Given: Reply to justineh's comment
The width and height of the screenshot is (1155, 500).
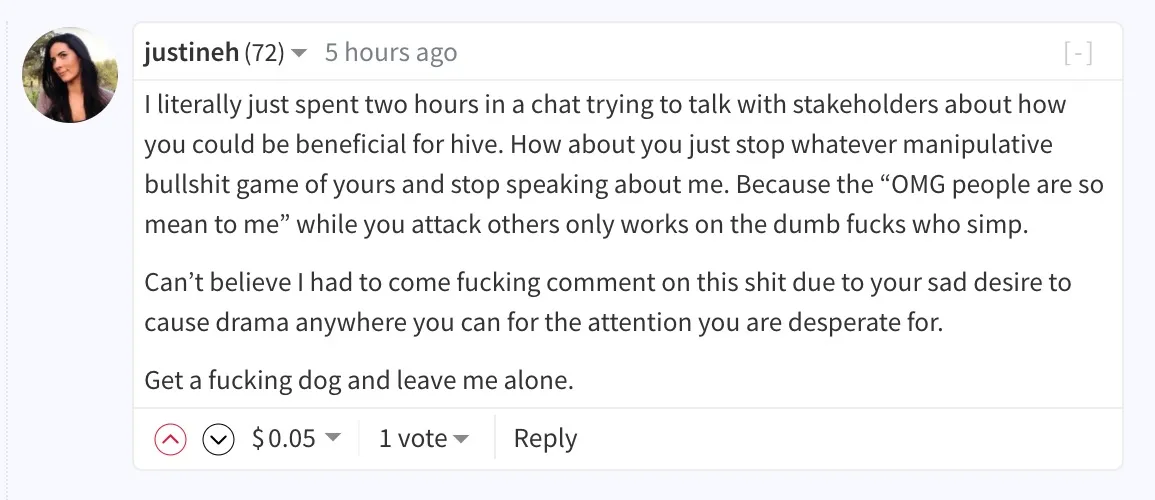Looking at the screenshot, I should [x=545, y=438].
